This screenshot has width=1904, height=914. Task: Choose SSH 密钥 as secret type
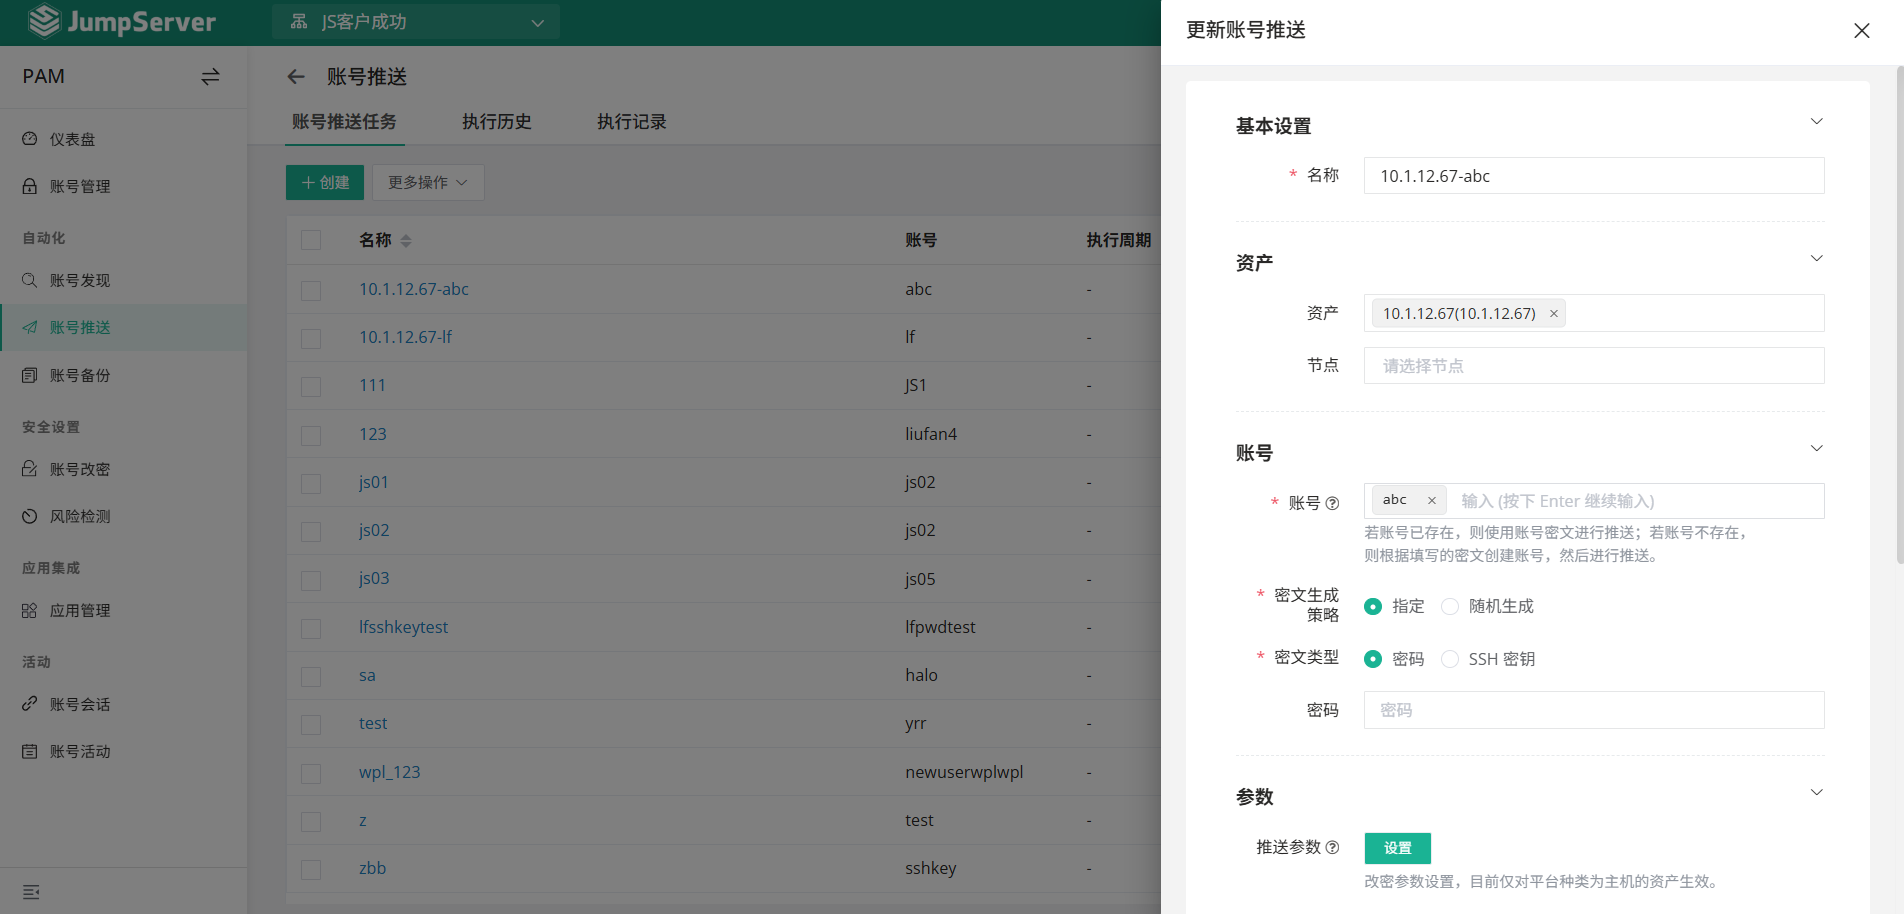coord(1450,659)
